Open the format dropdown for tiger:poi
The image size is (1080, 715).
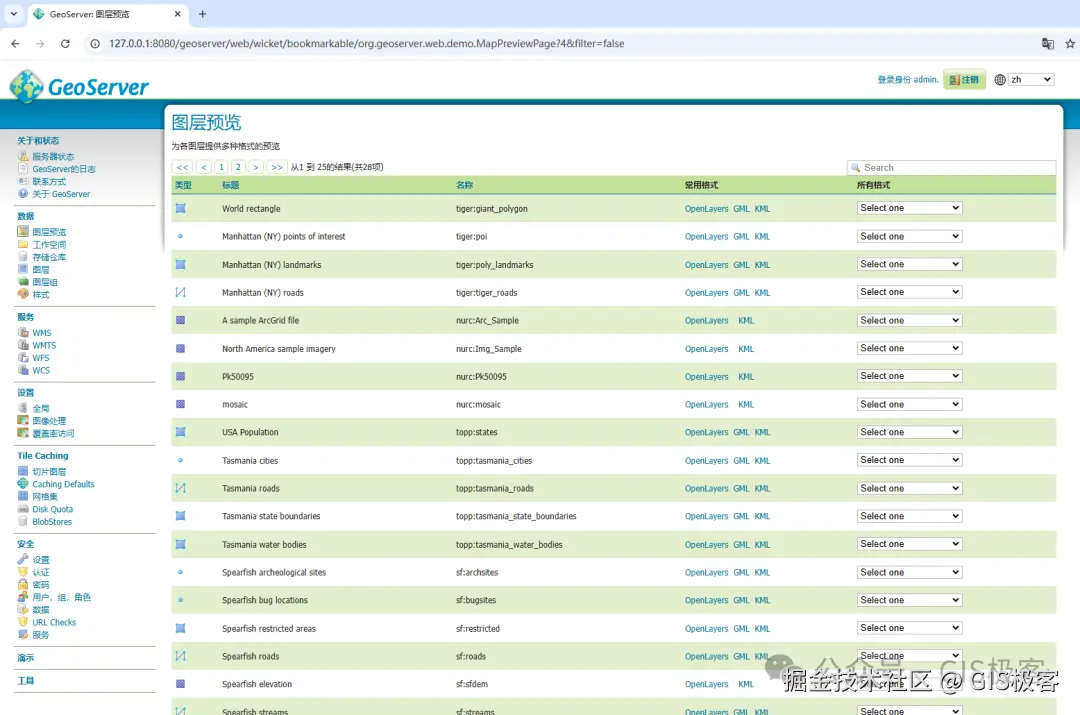tap(909, 236)
